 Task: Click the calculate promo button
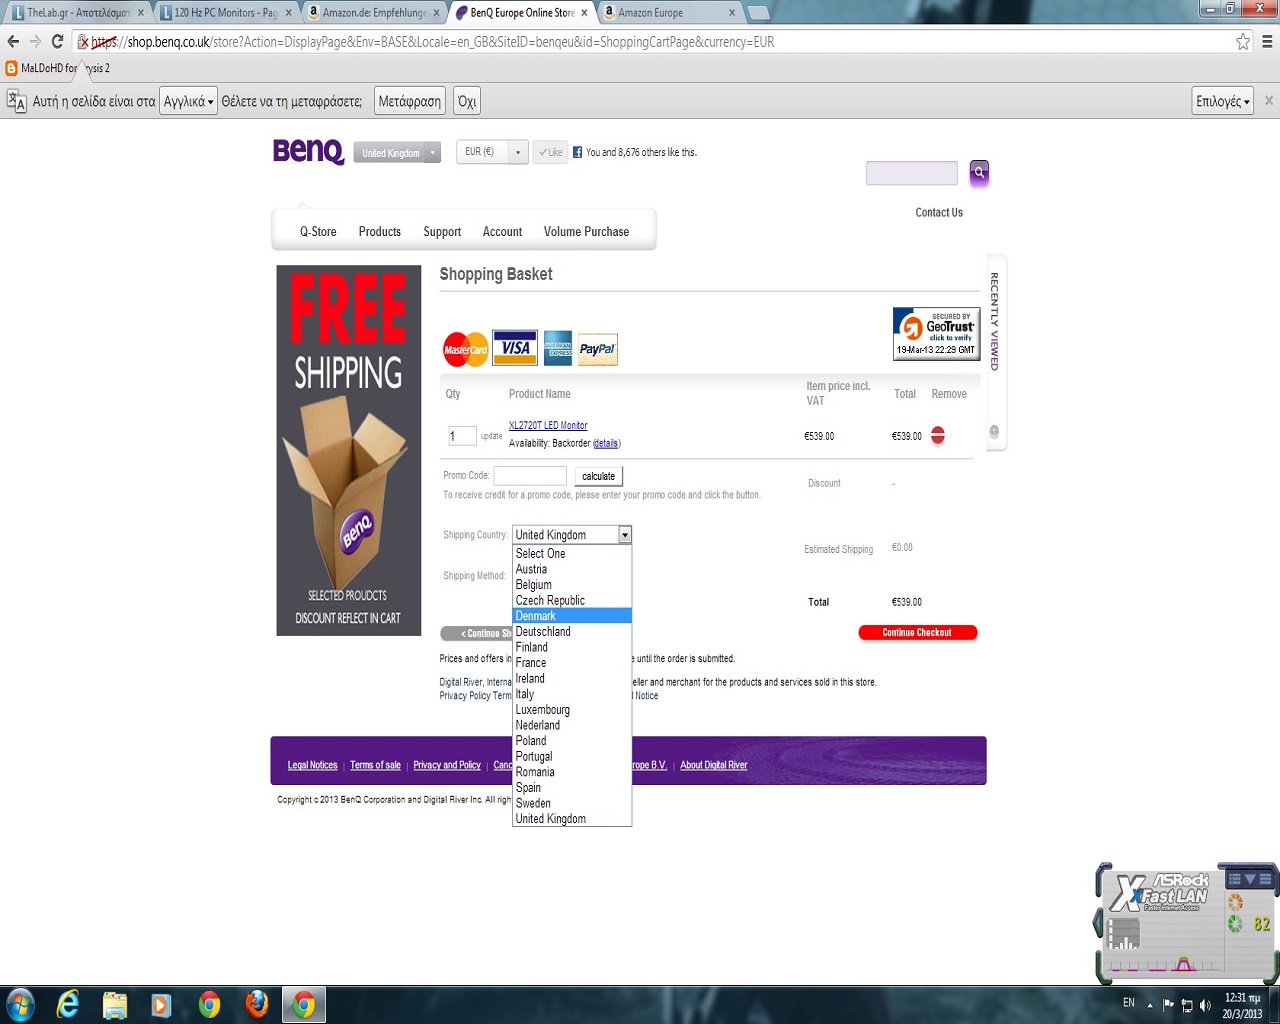[599, 476]
